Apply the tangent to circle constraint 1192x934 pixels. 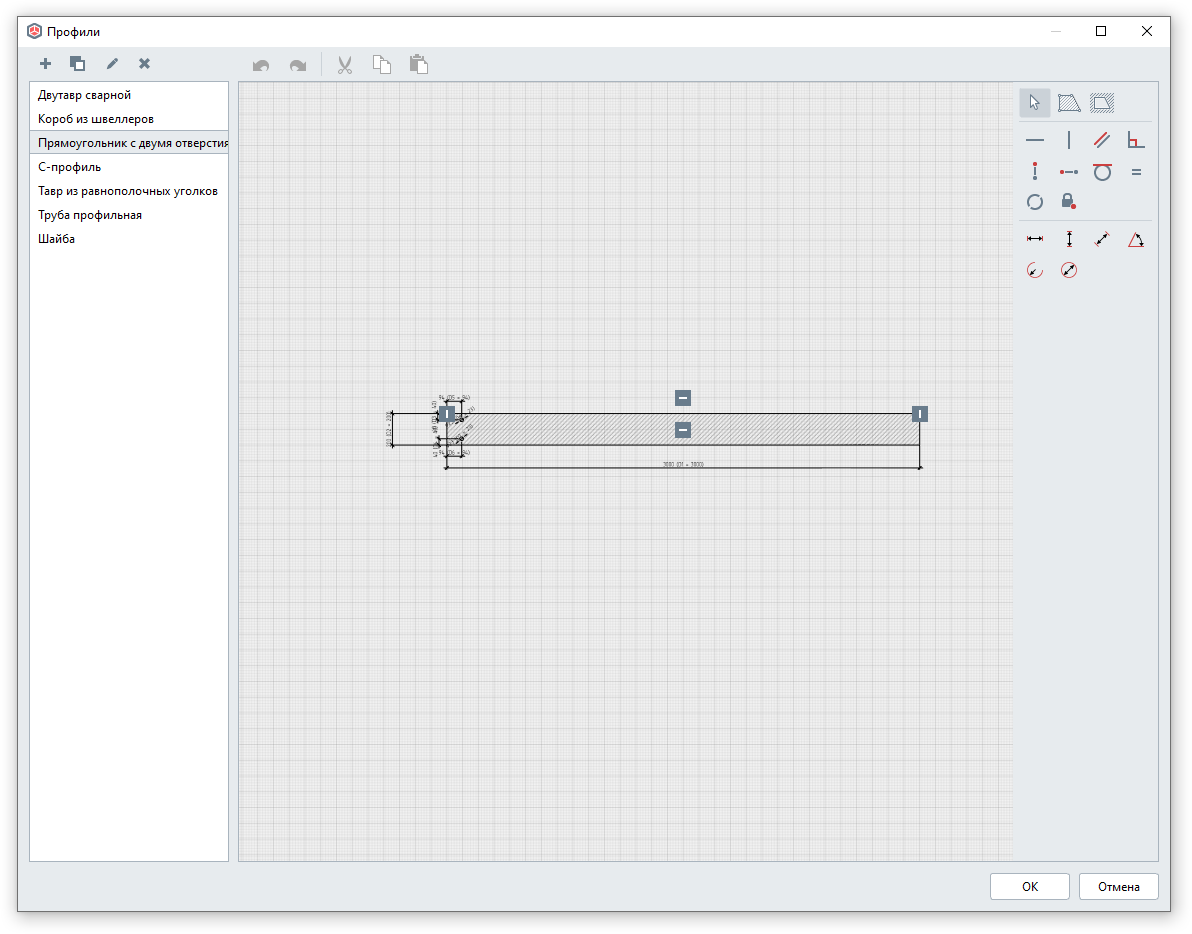[x=1102, y=172]
